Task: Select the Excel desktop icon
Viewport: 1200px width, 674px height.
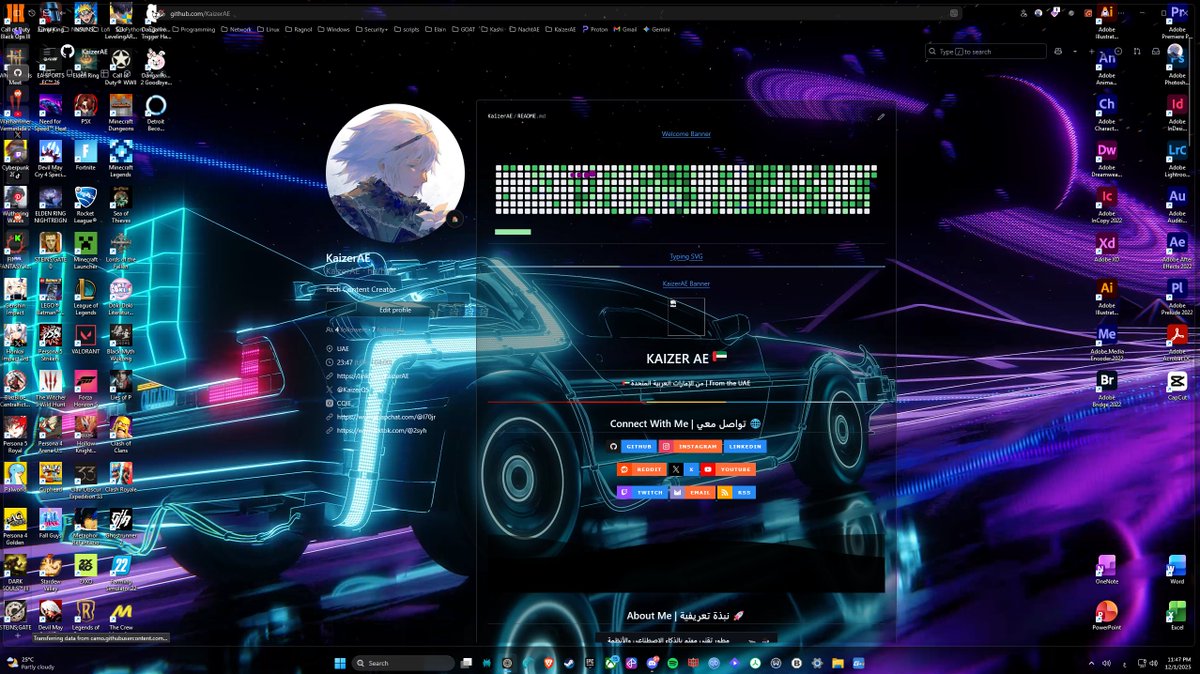Action: pos(1177,615)
